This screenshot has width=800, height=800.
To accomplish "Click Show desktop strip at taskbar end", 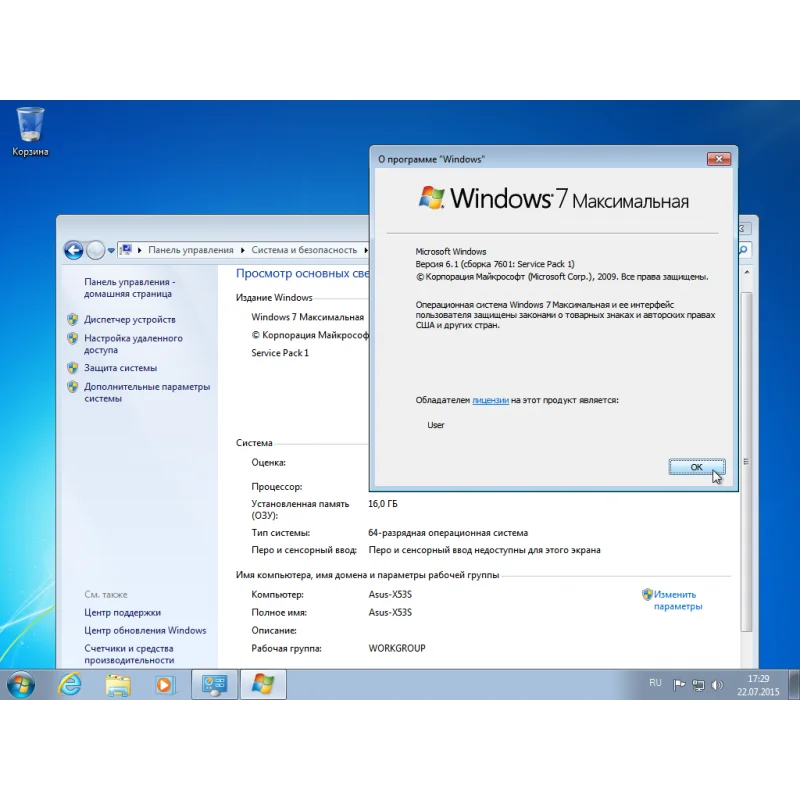I will pos(794,684).
